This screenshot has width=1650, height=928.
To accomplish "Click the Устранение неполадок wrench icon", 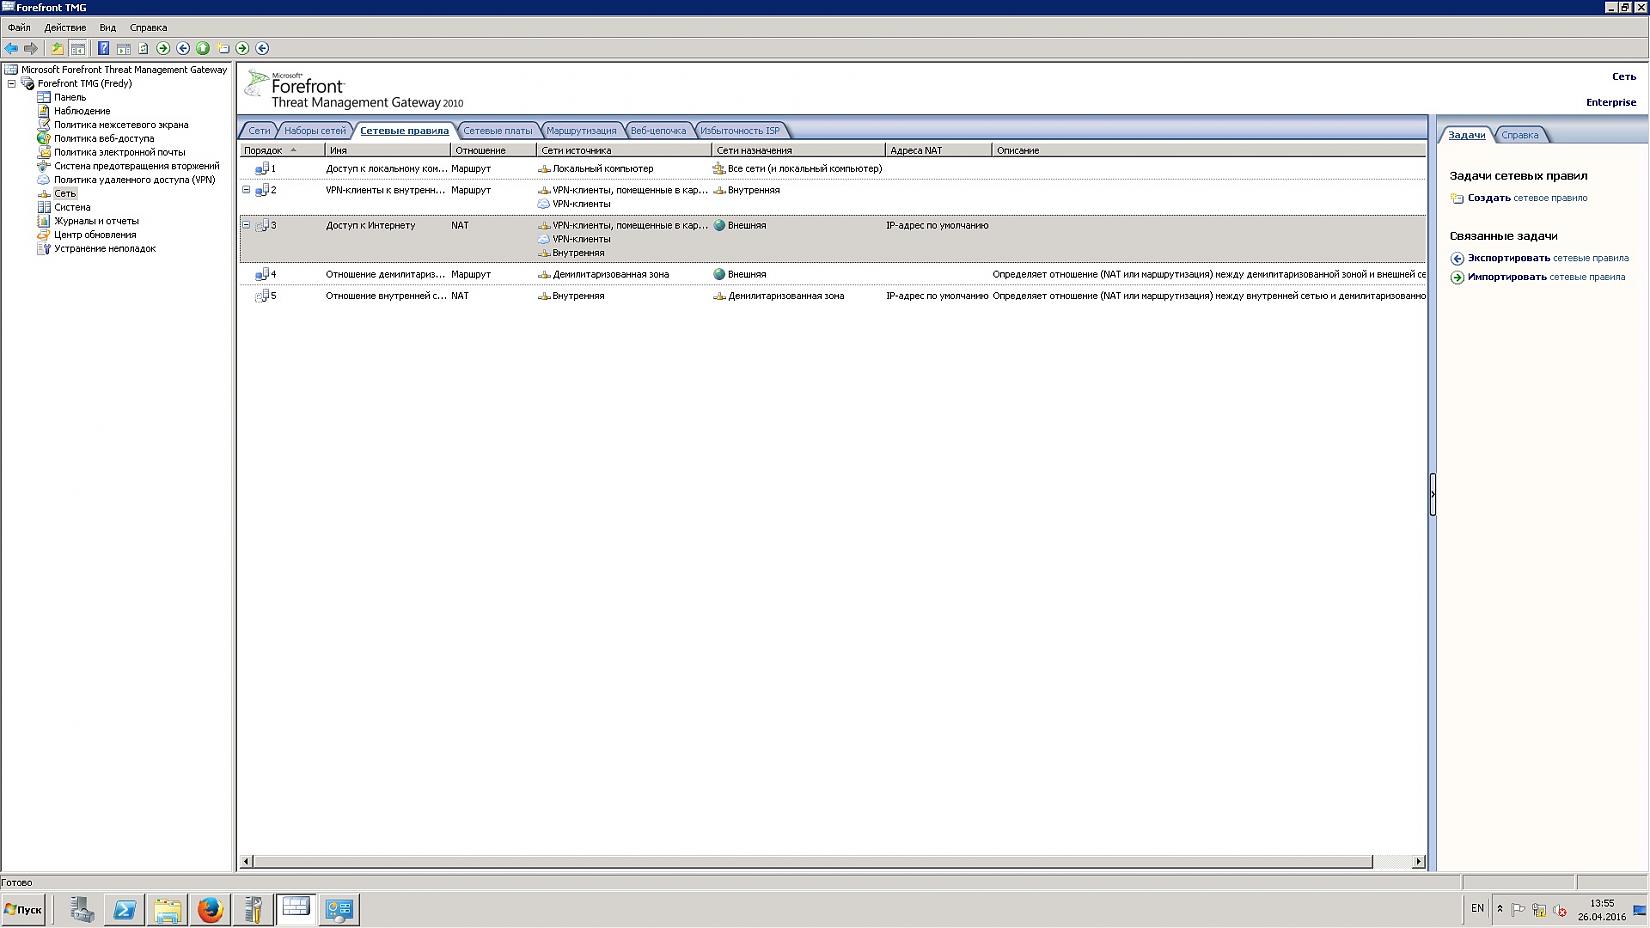I will pos(44,249).
